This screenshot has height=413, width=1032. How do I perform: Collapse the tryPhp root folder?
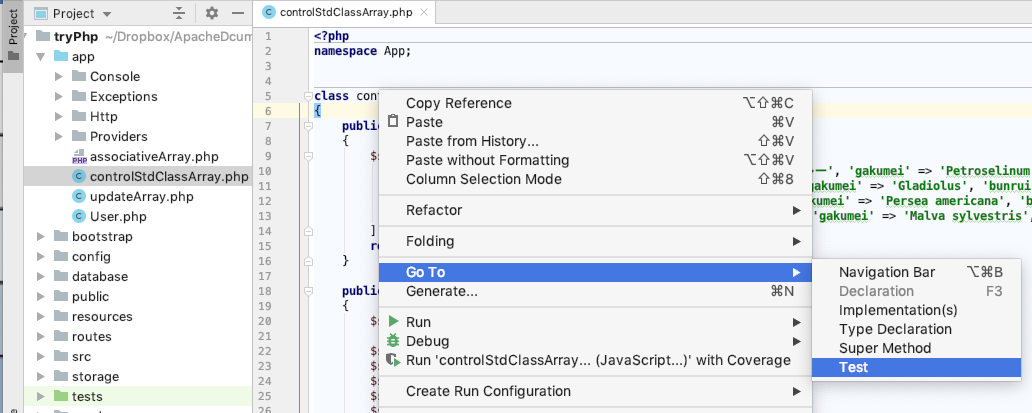pos(25,36)
